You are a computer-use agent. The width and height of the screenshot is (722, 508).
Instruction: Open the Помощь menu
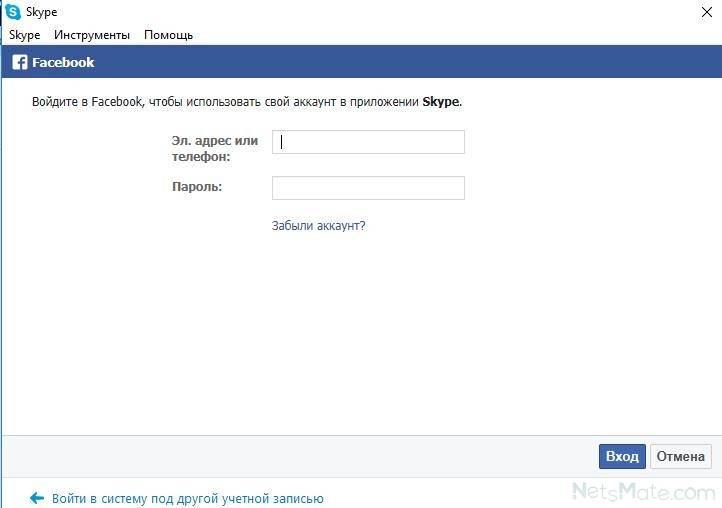[x=168, y=35]
